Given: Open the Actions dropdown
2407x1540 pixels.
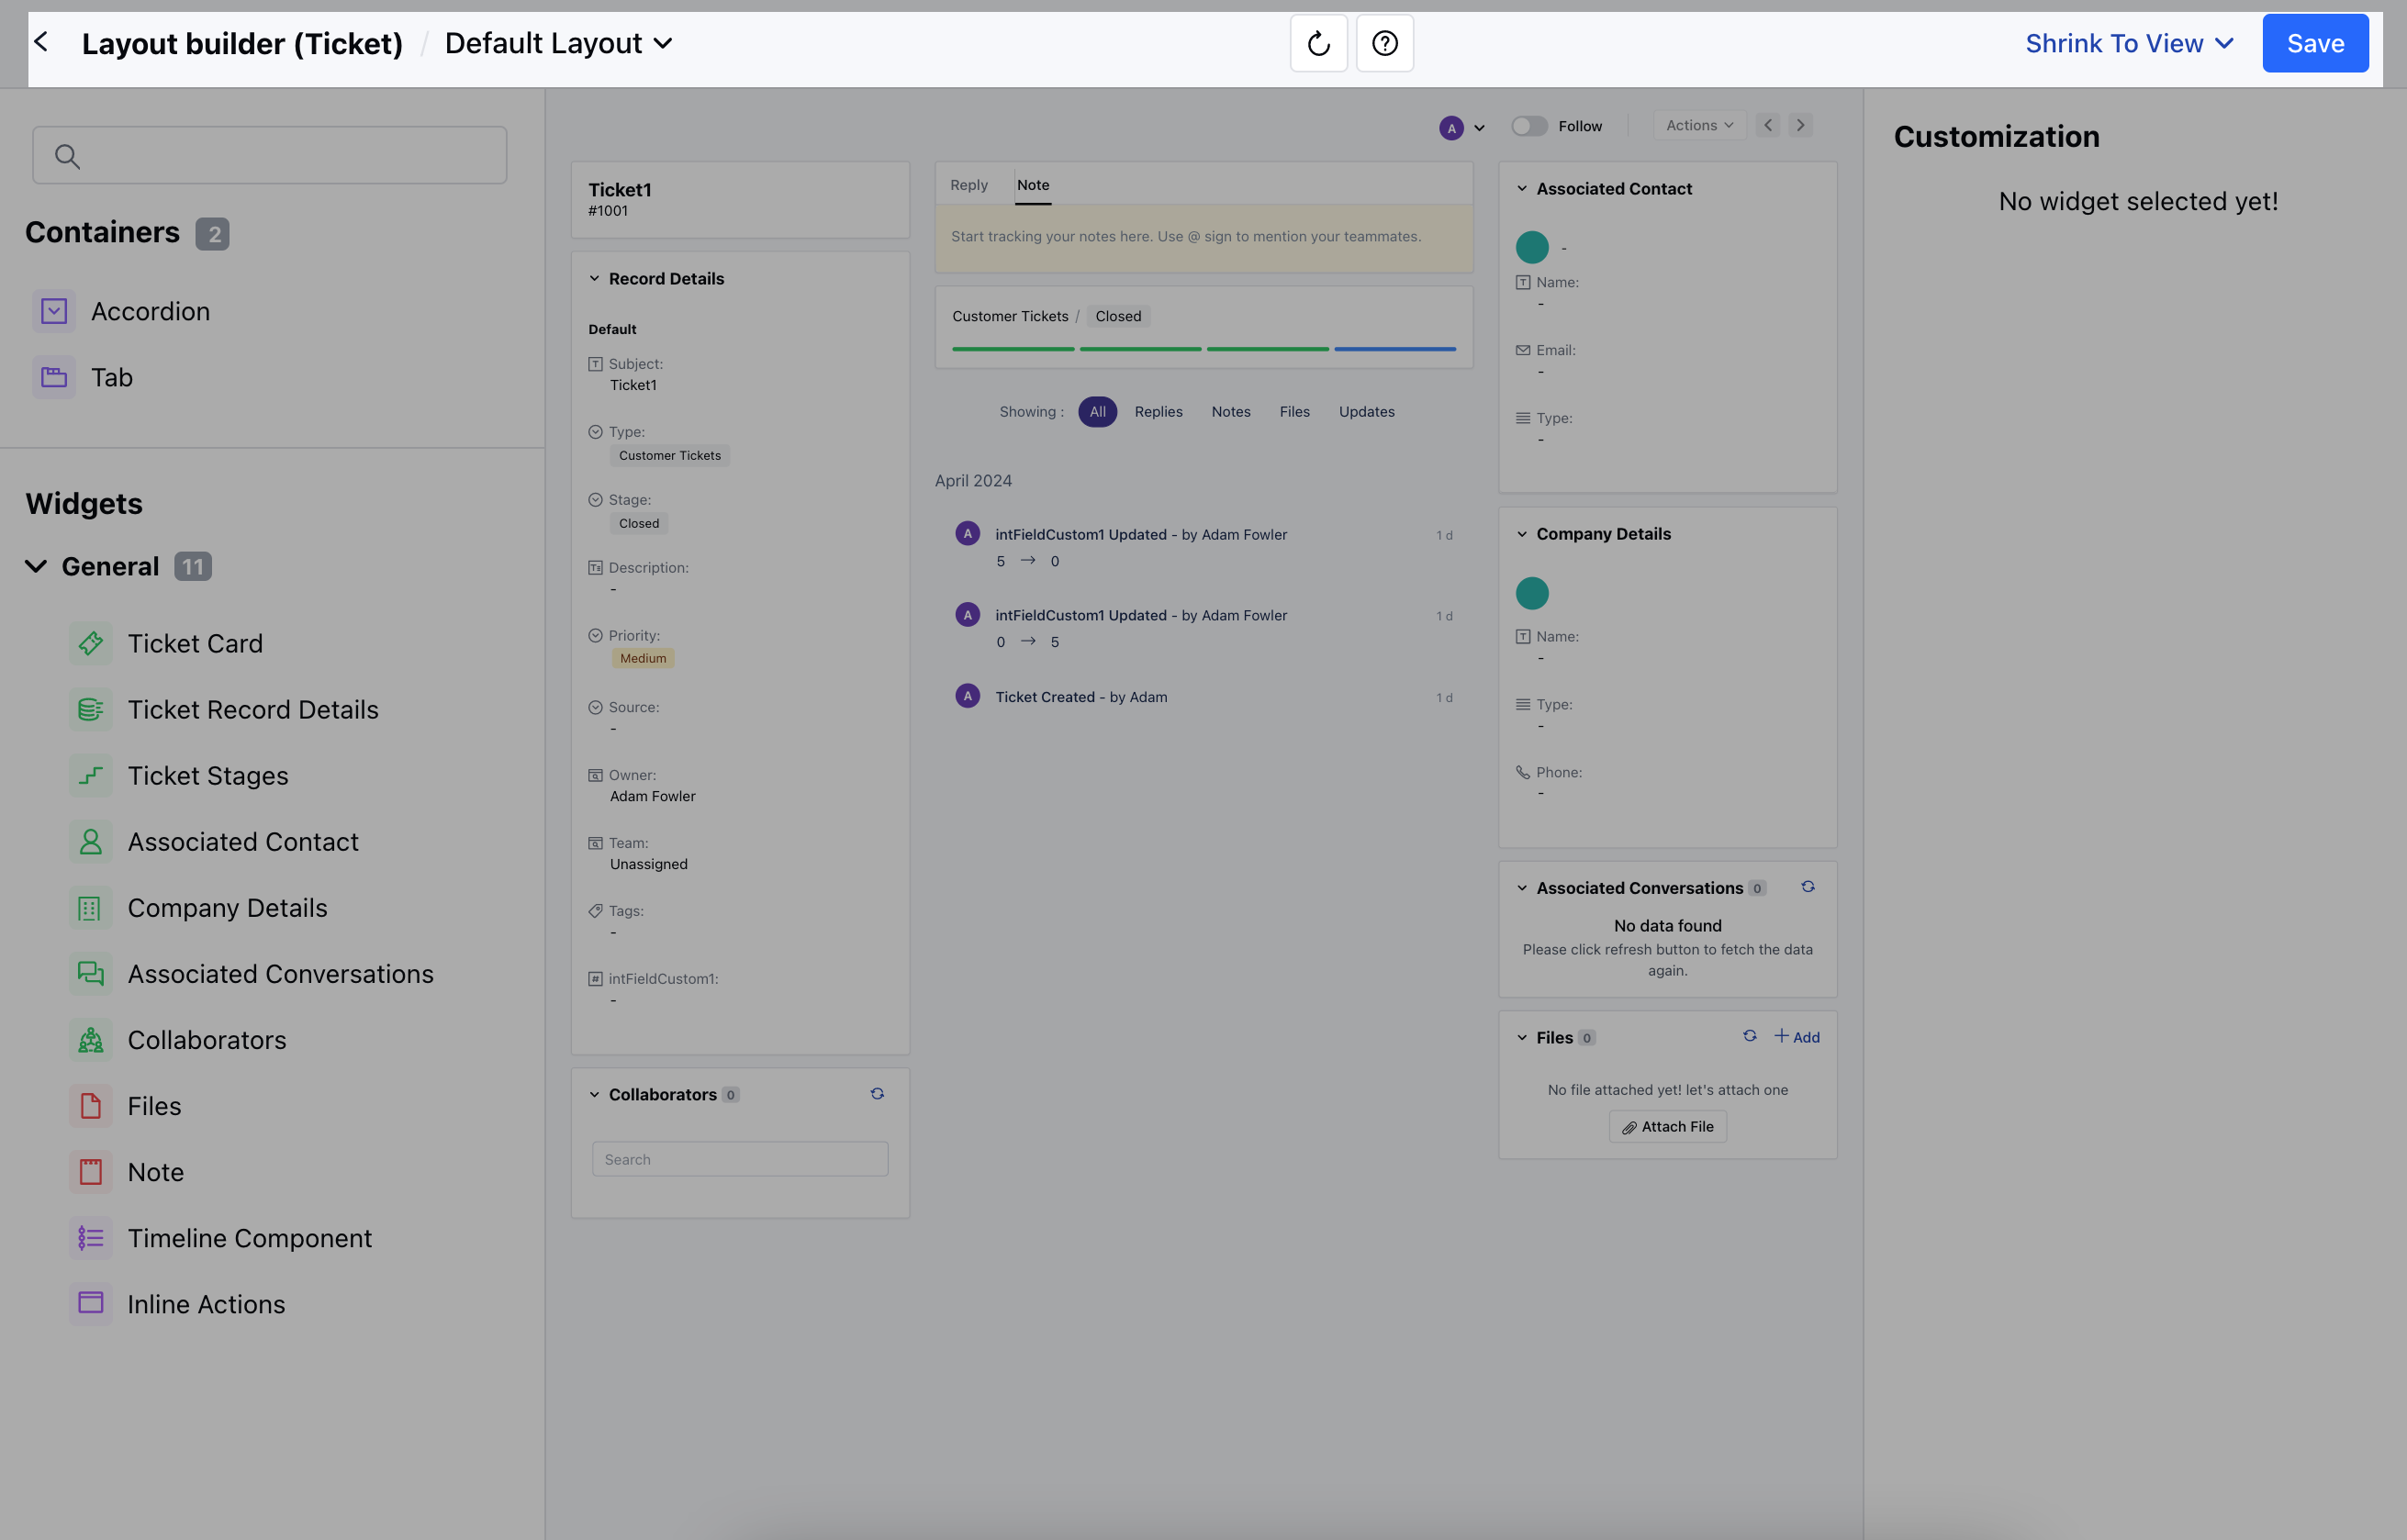Looking at the screenshot, I should coord(1699,124).
